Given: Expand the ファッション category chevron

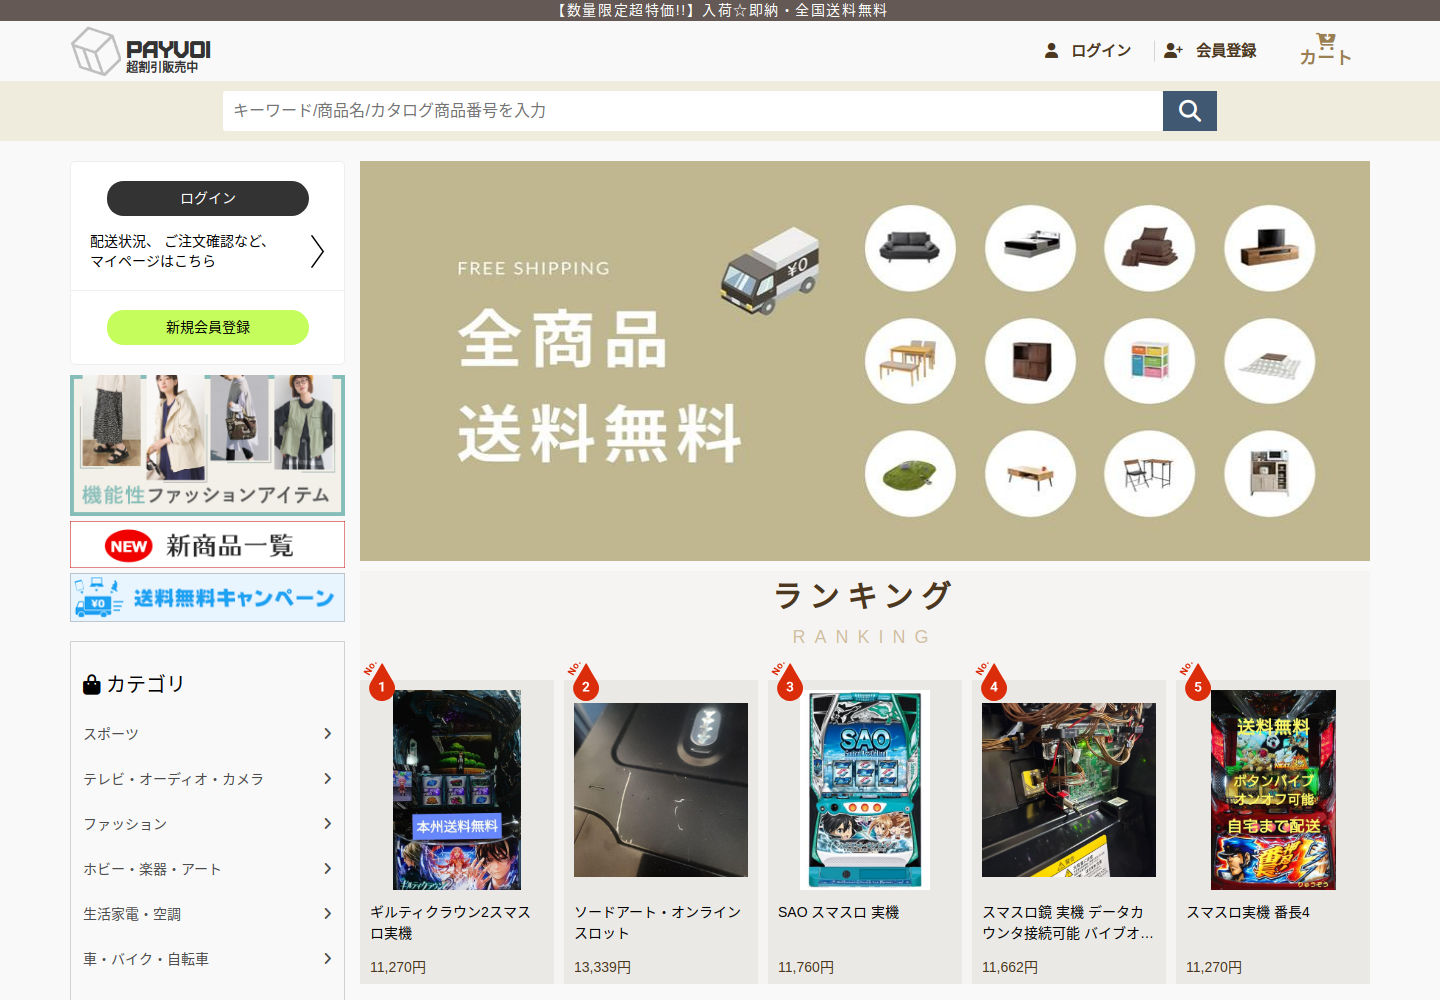Looking at the screenshot, I should click(x=327, y=823).
